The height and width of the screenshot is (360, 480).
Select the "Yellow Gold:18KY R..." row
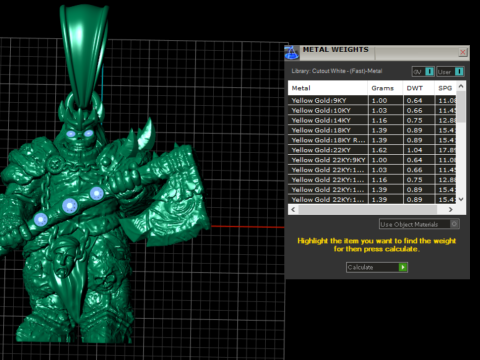(x=372, y=140)
